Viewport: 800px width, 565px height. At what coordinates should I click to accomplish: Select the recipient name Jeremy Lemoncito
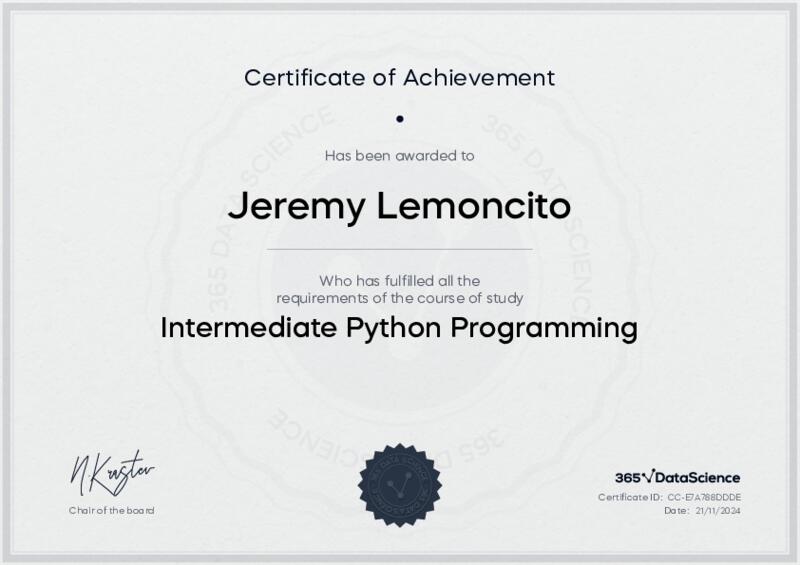point(400,206)
